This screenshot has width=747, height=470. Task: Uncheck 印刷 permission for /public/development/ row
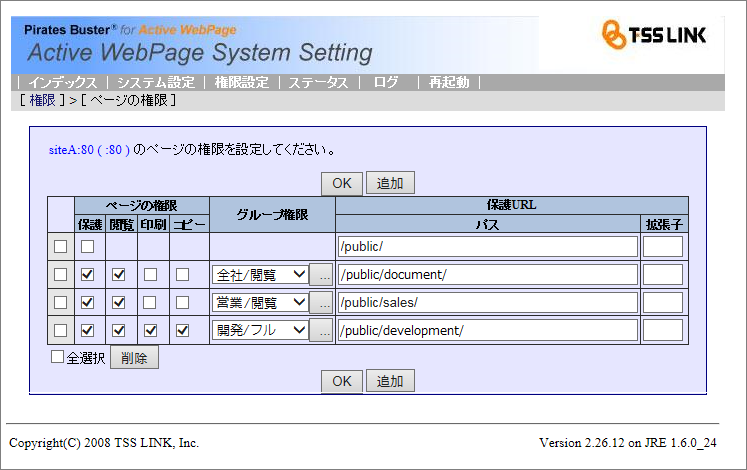click(150, 330)
